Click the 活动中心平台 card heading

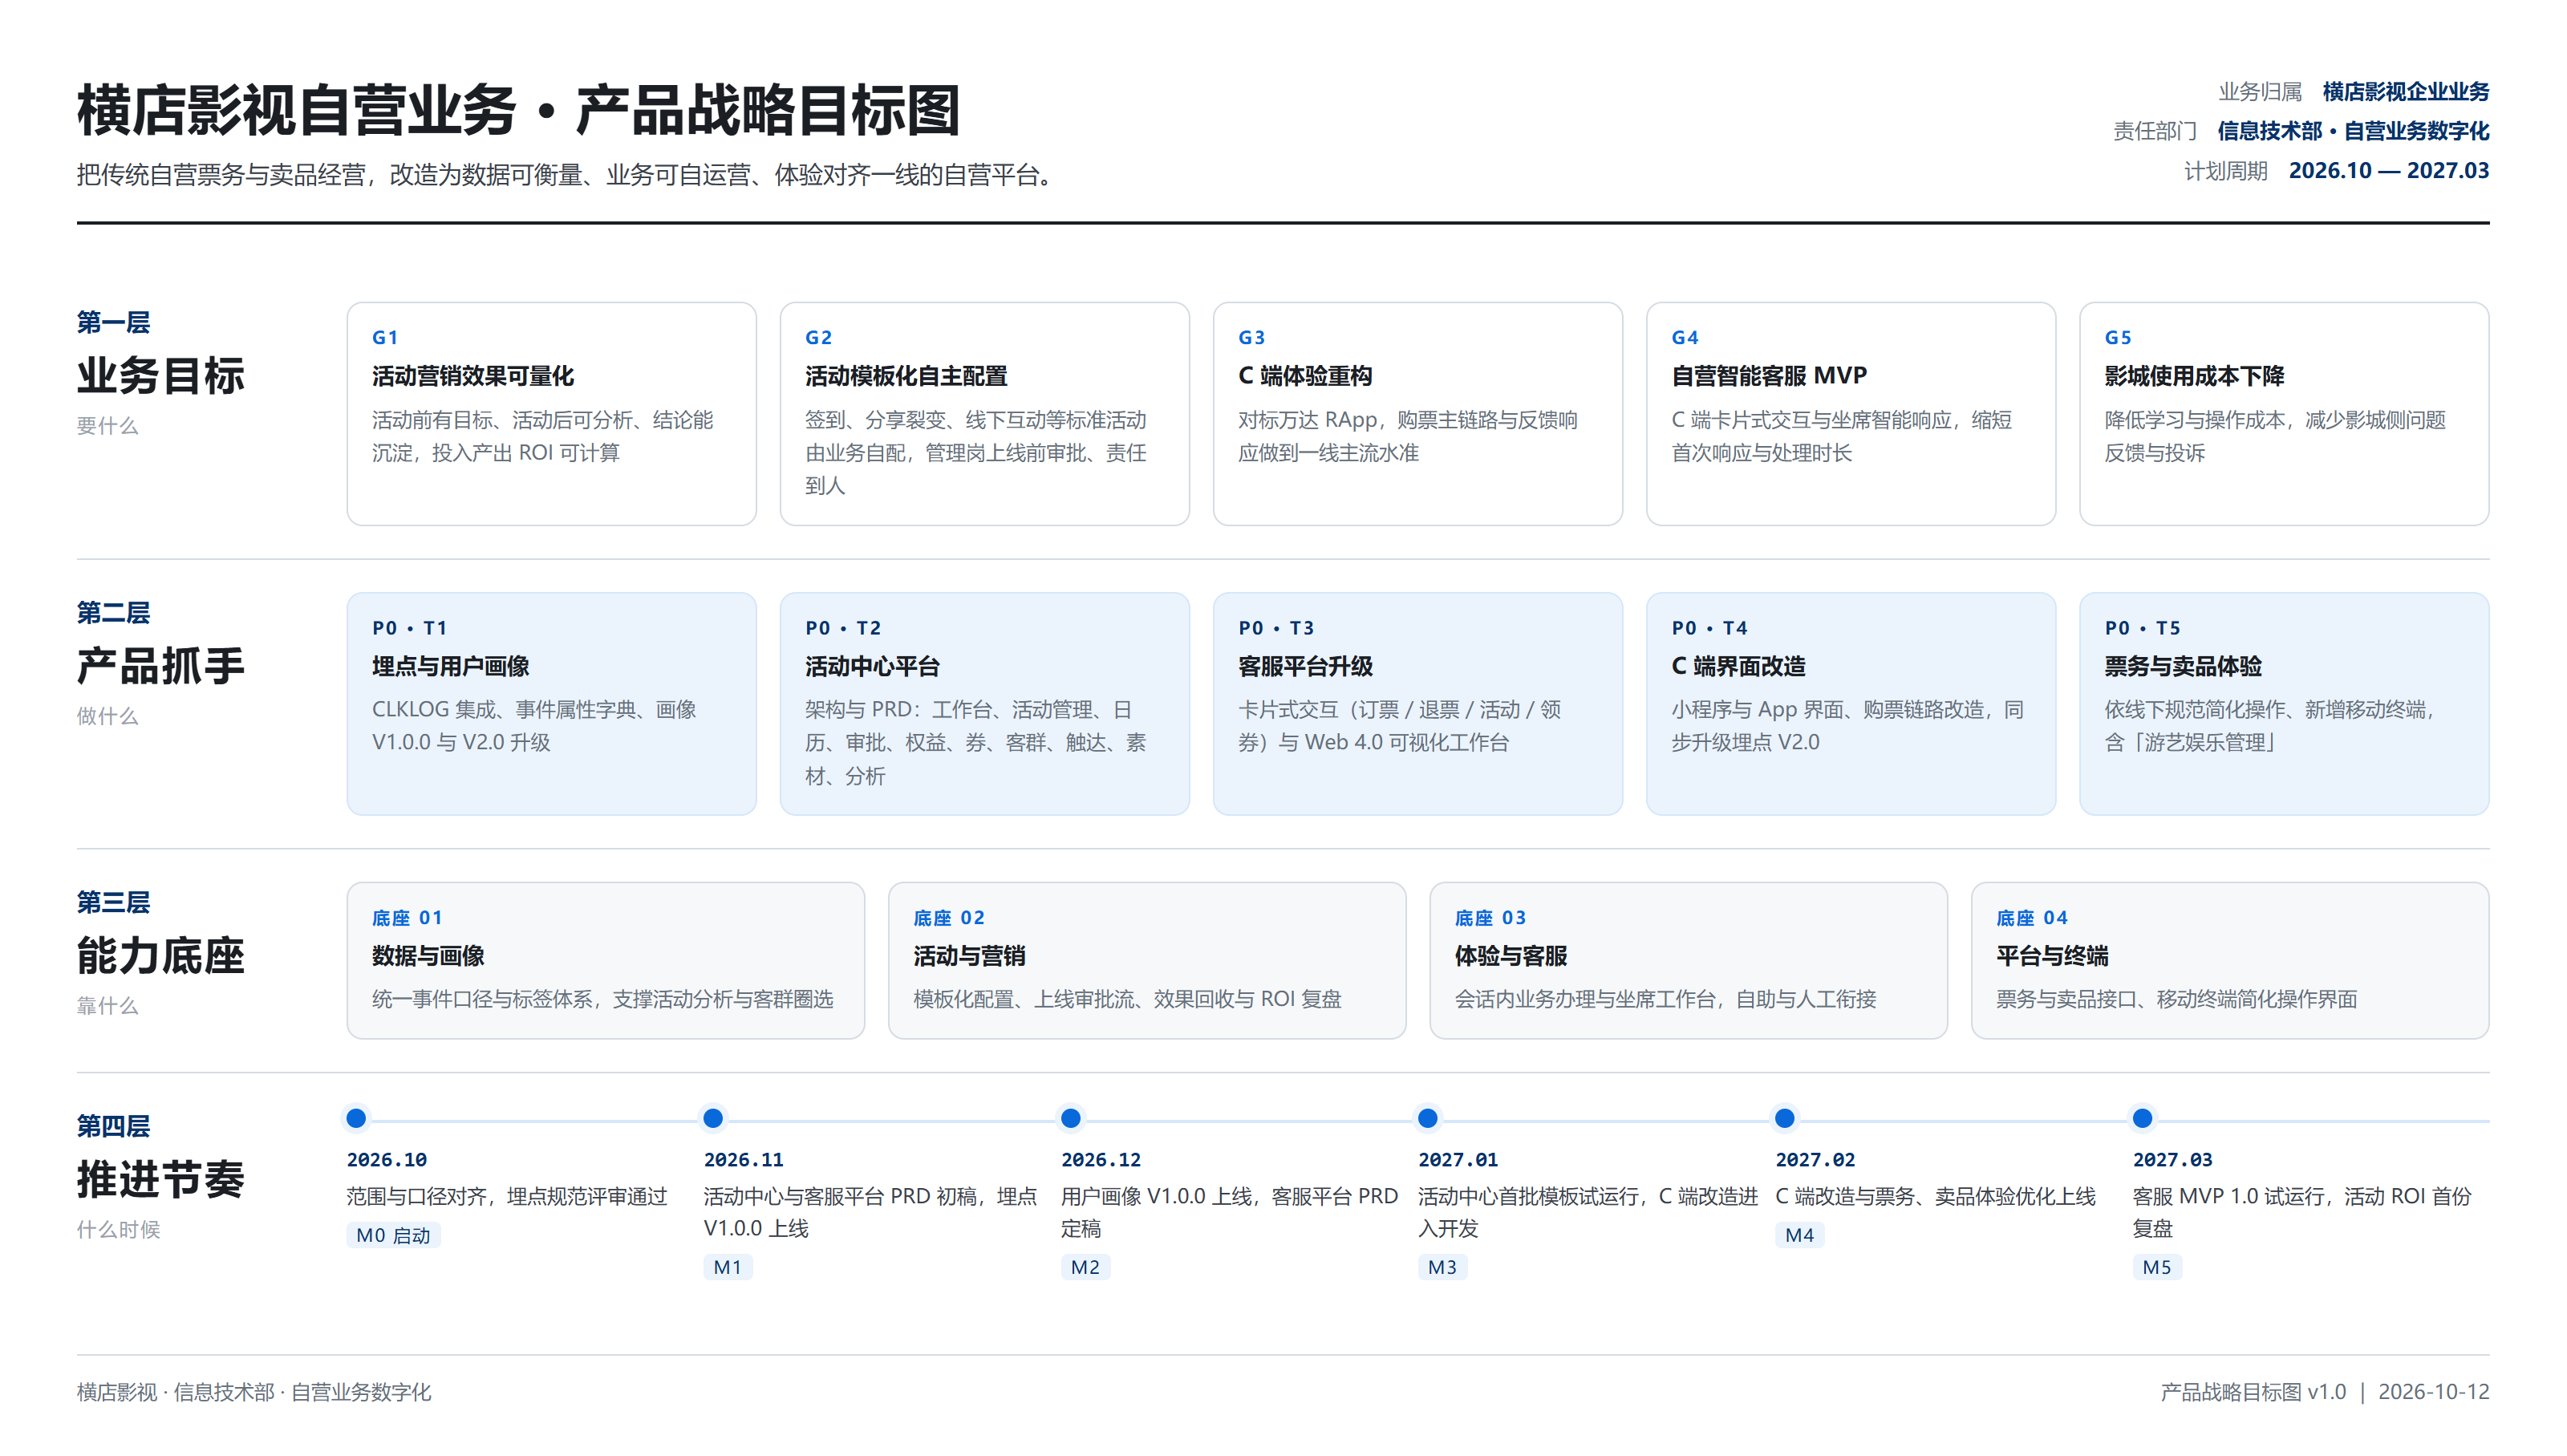[x=872, y=666]
